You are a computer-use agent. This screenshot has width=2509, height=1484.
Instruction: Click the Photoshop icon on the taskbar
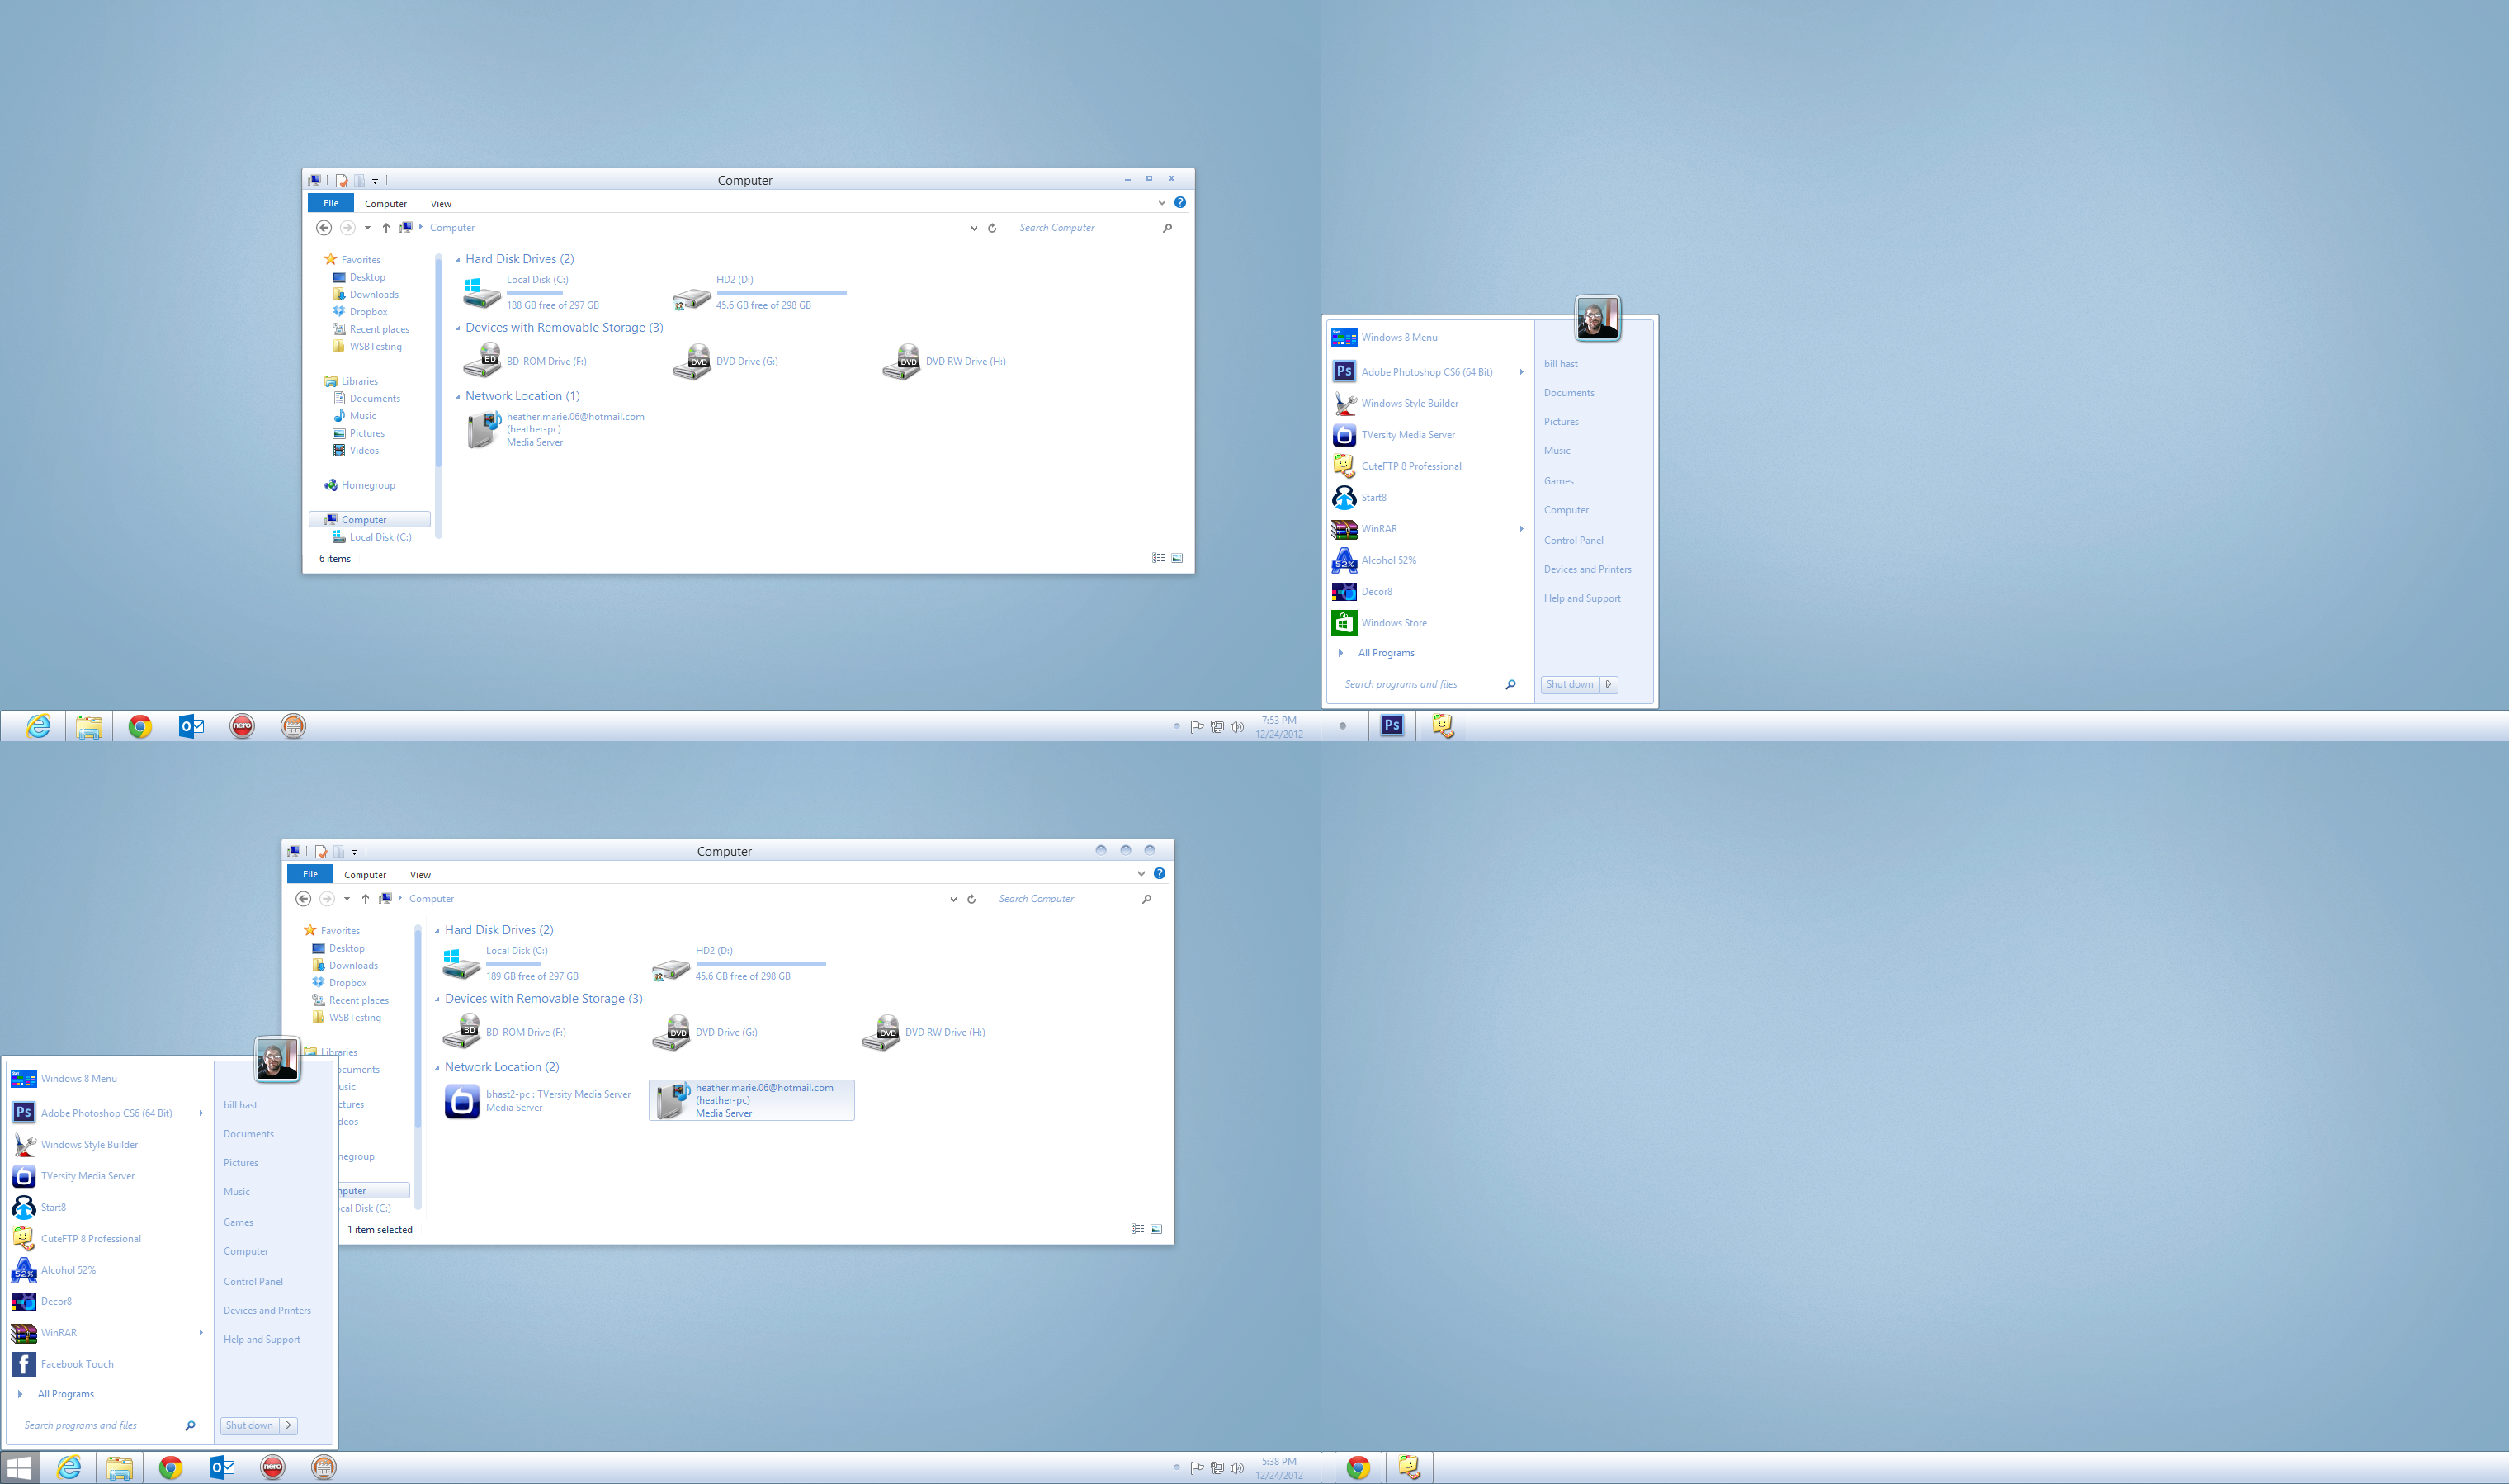coord(1391,726)
